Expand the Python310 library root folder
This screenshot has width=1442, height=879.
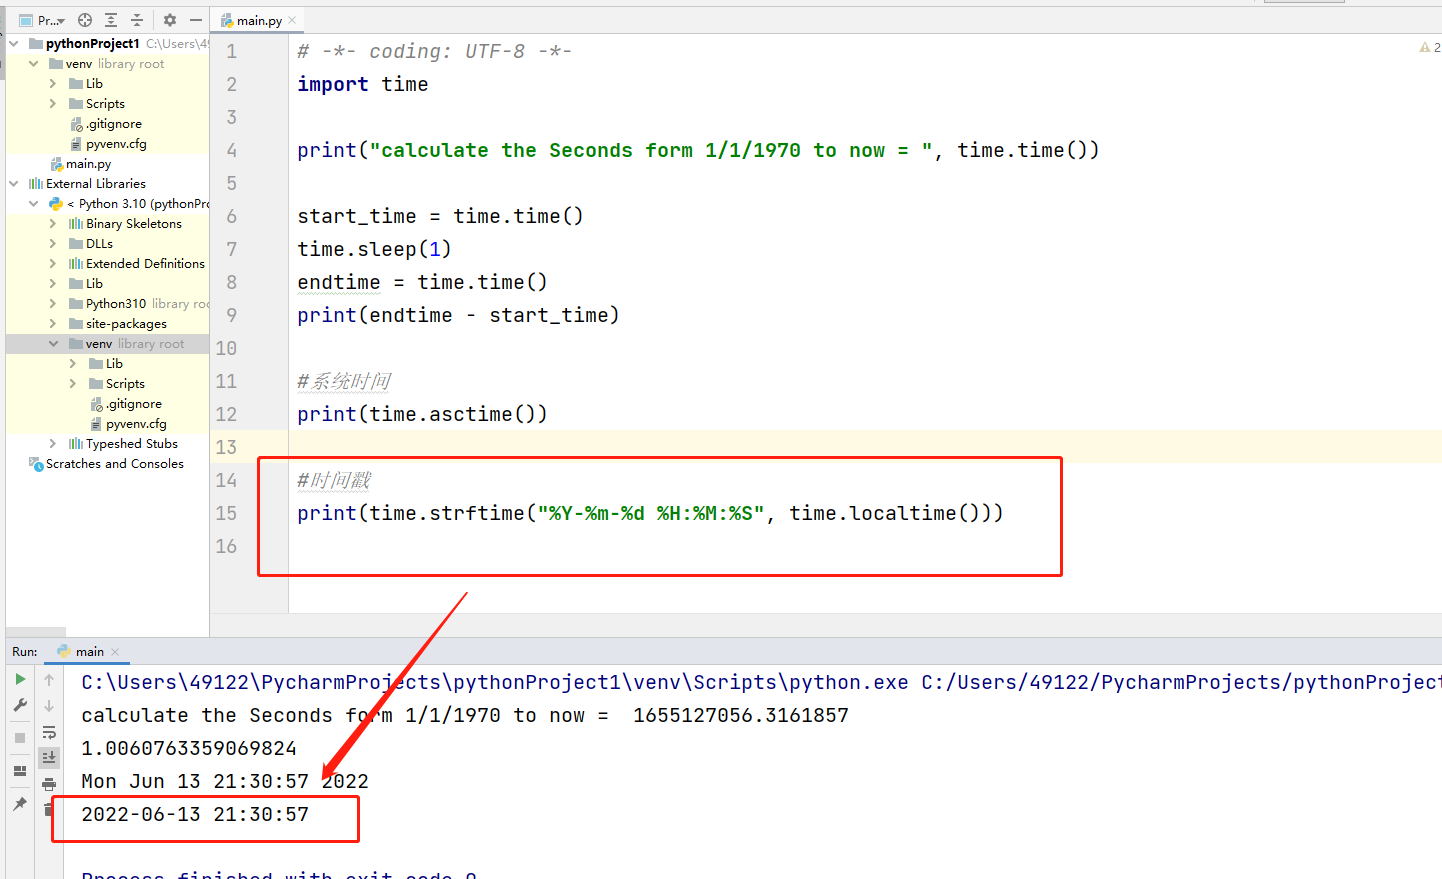[x=53, y=304]
